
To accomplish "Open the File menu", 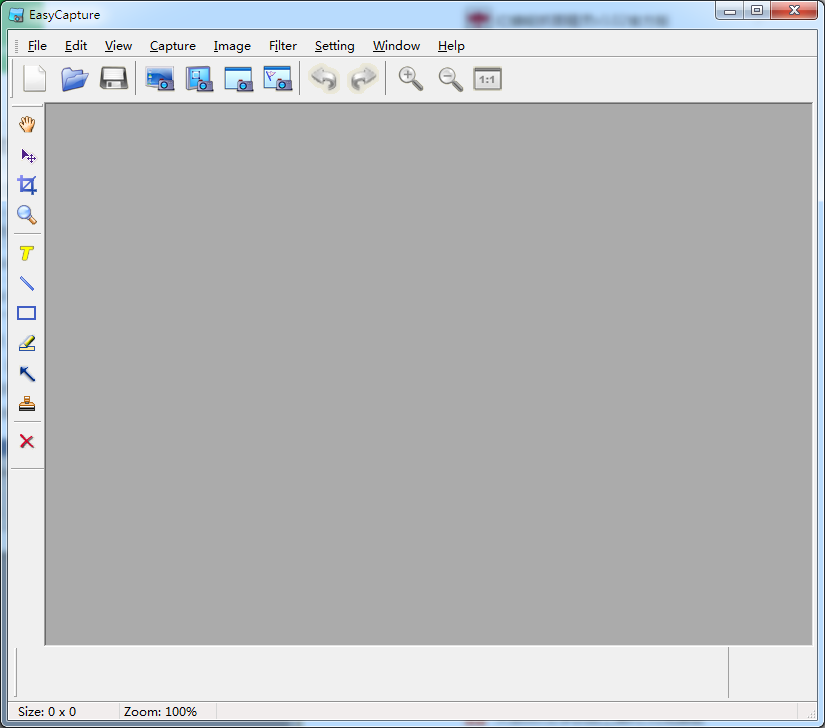I will point(37,46).
